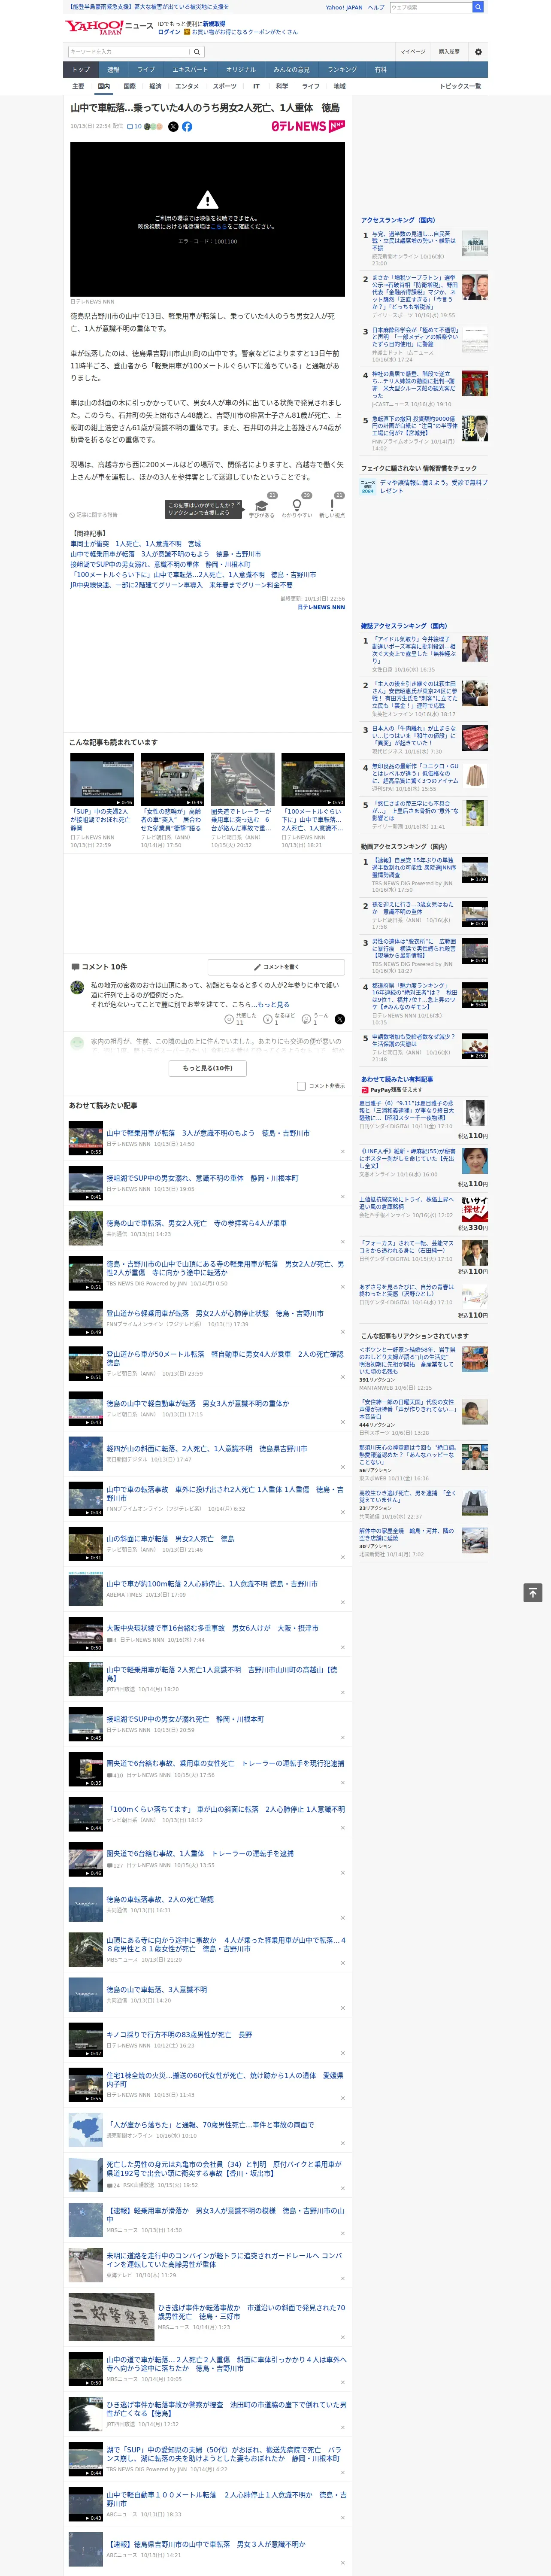Toggle コメント非表示 checkbox

[301, 1086]
